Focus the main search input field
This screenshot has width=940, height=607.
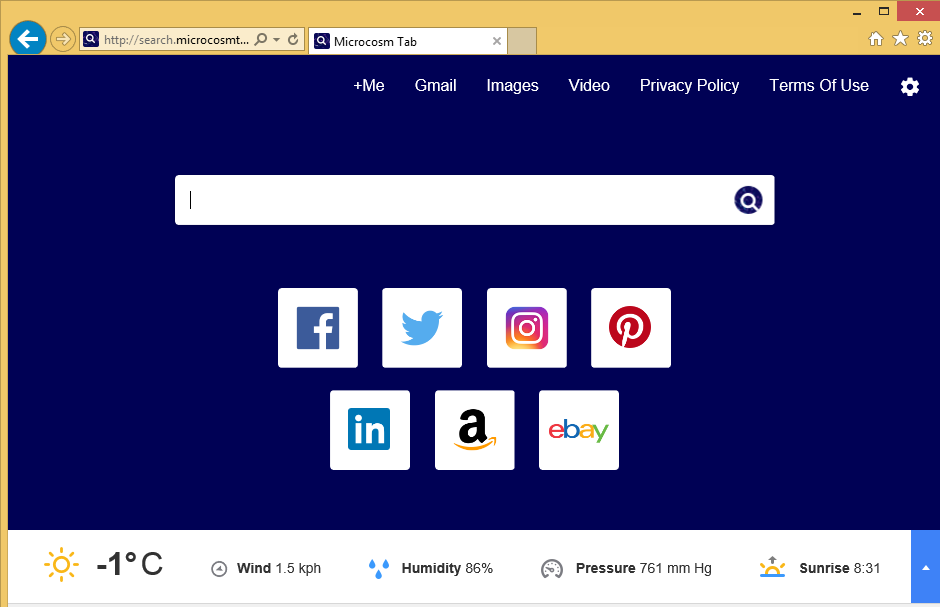[x=455, y=200]
